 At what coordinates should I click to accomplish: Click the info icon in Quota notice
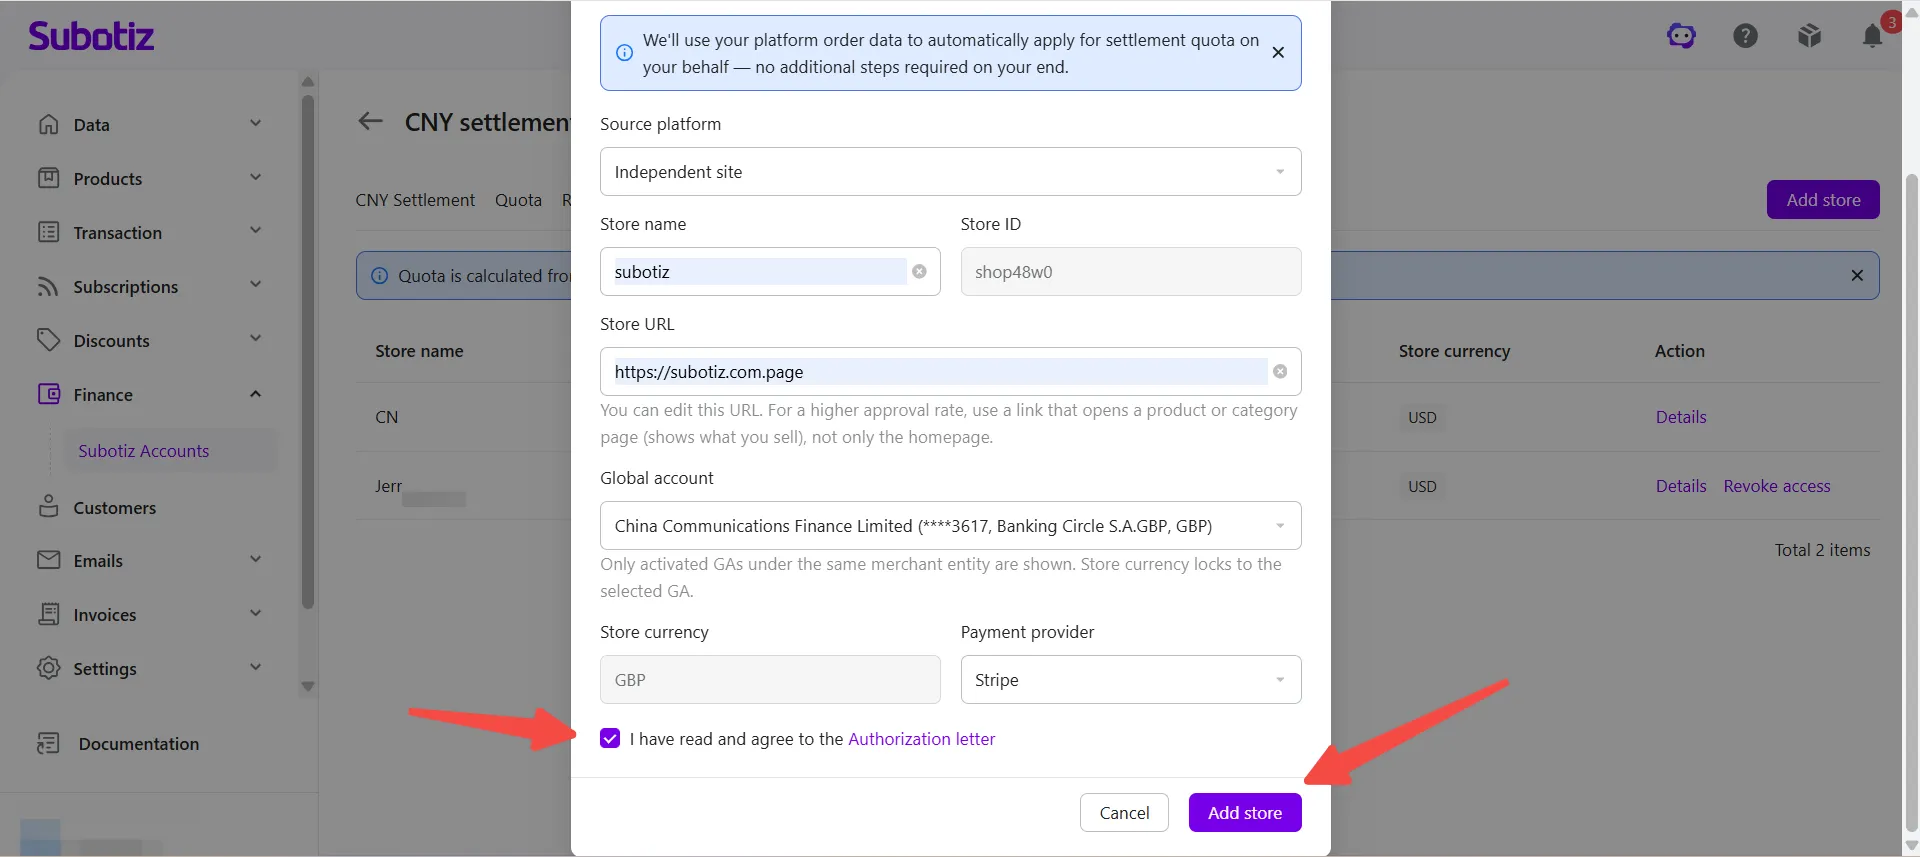pos(380,275)
